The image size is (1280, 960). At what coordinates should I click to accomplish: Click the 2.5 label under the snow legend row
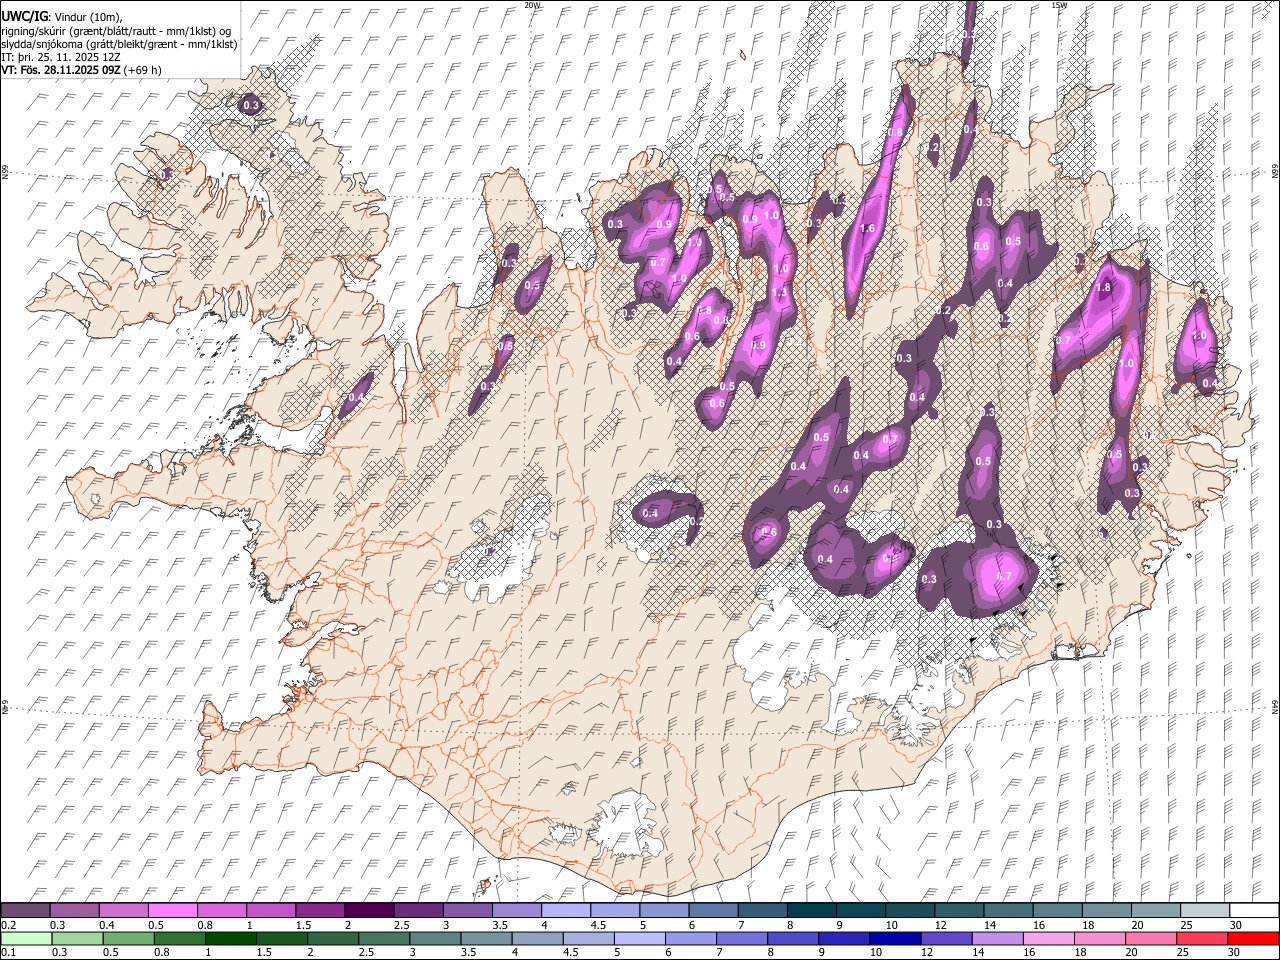(401, 925)
